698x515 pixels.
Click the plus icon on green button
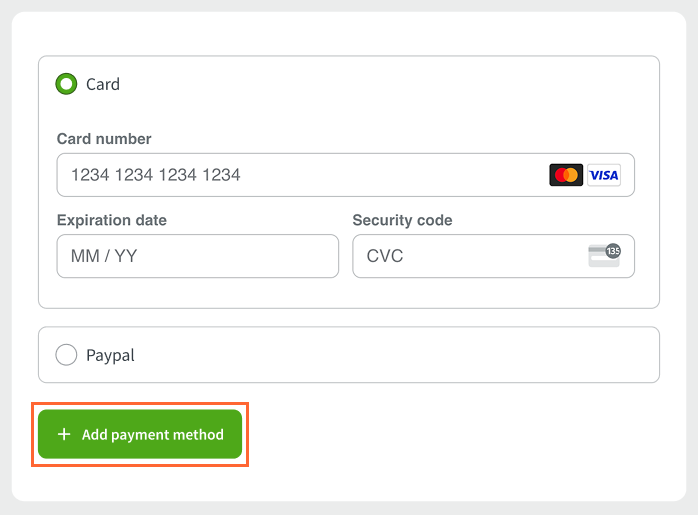coord(64,434)
